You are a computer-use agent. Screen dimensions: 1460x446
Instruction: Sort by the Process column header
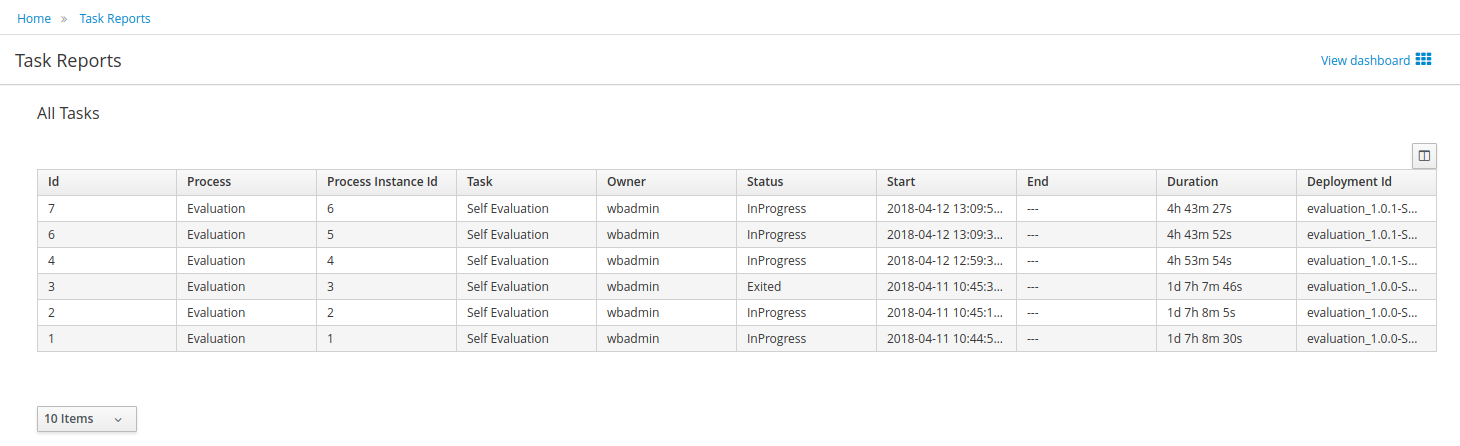[209, 182]
